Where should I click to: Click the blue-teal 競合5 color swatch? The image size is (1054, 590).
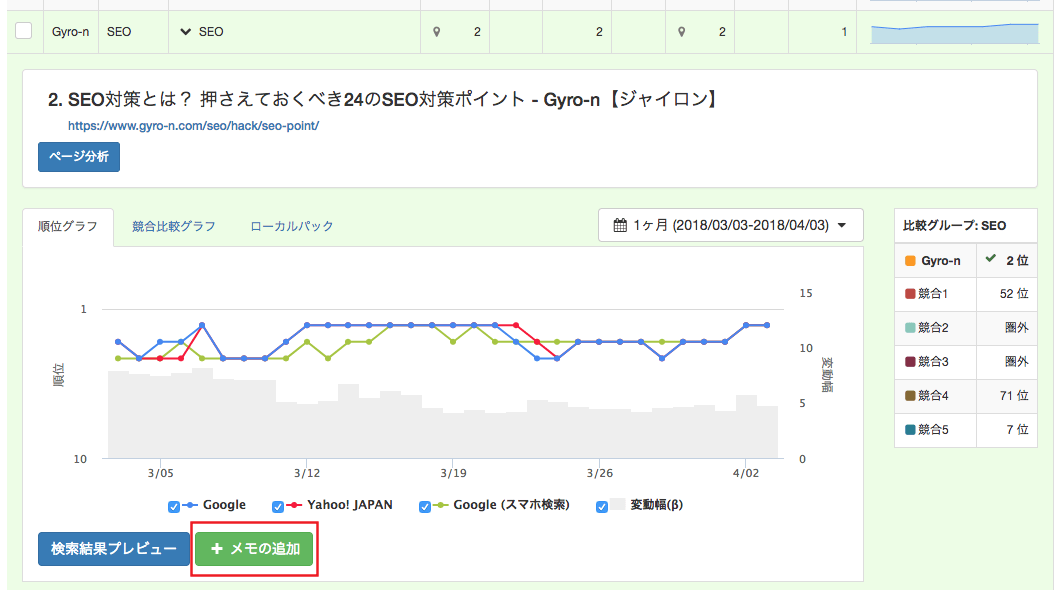910,429
